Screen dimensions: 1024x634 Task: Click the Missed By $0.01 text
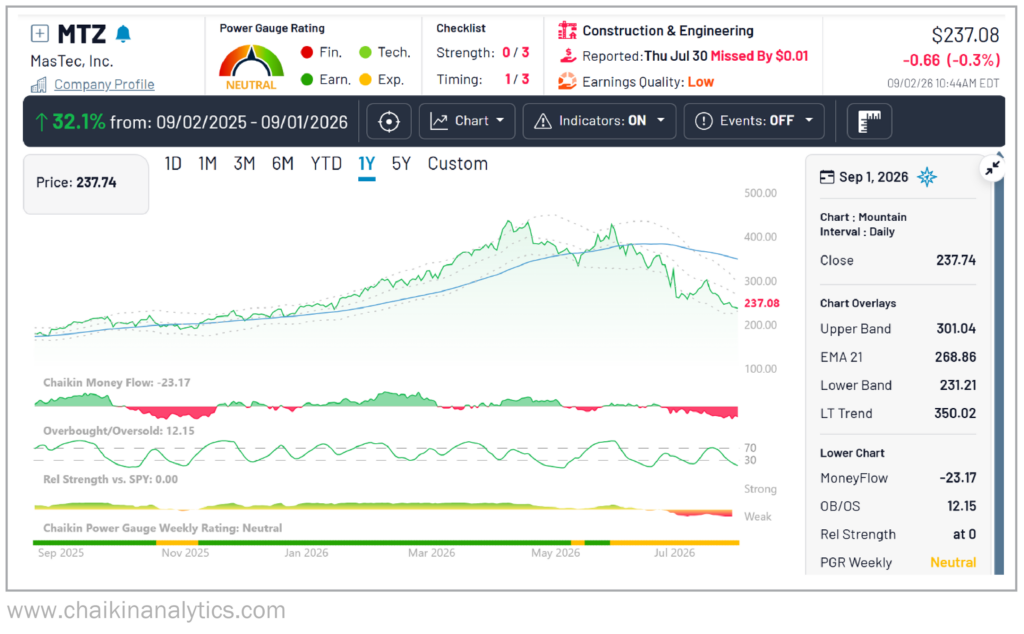pos(760,56)
